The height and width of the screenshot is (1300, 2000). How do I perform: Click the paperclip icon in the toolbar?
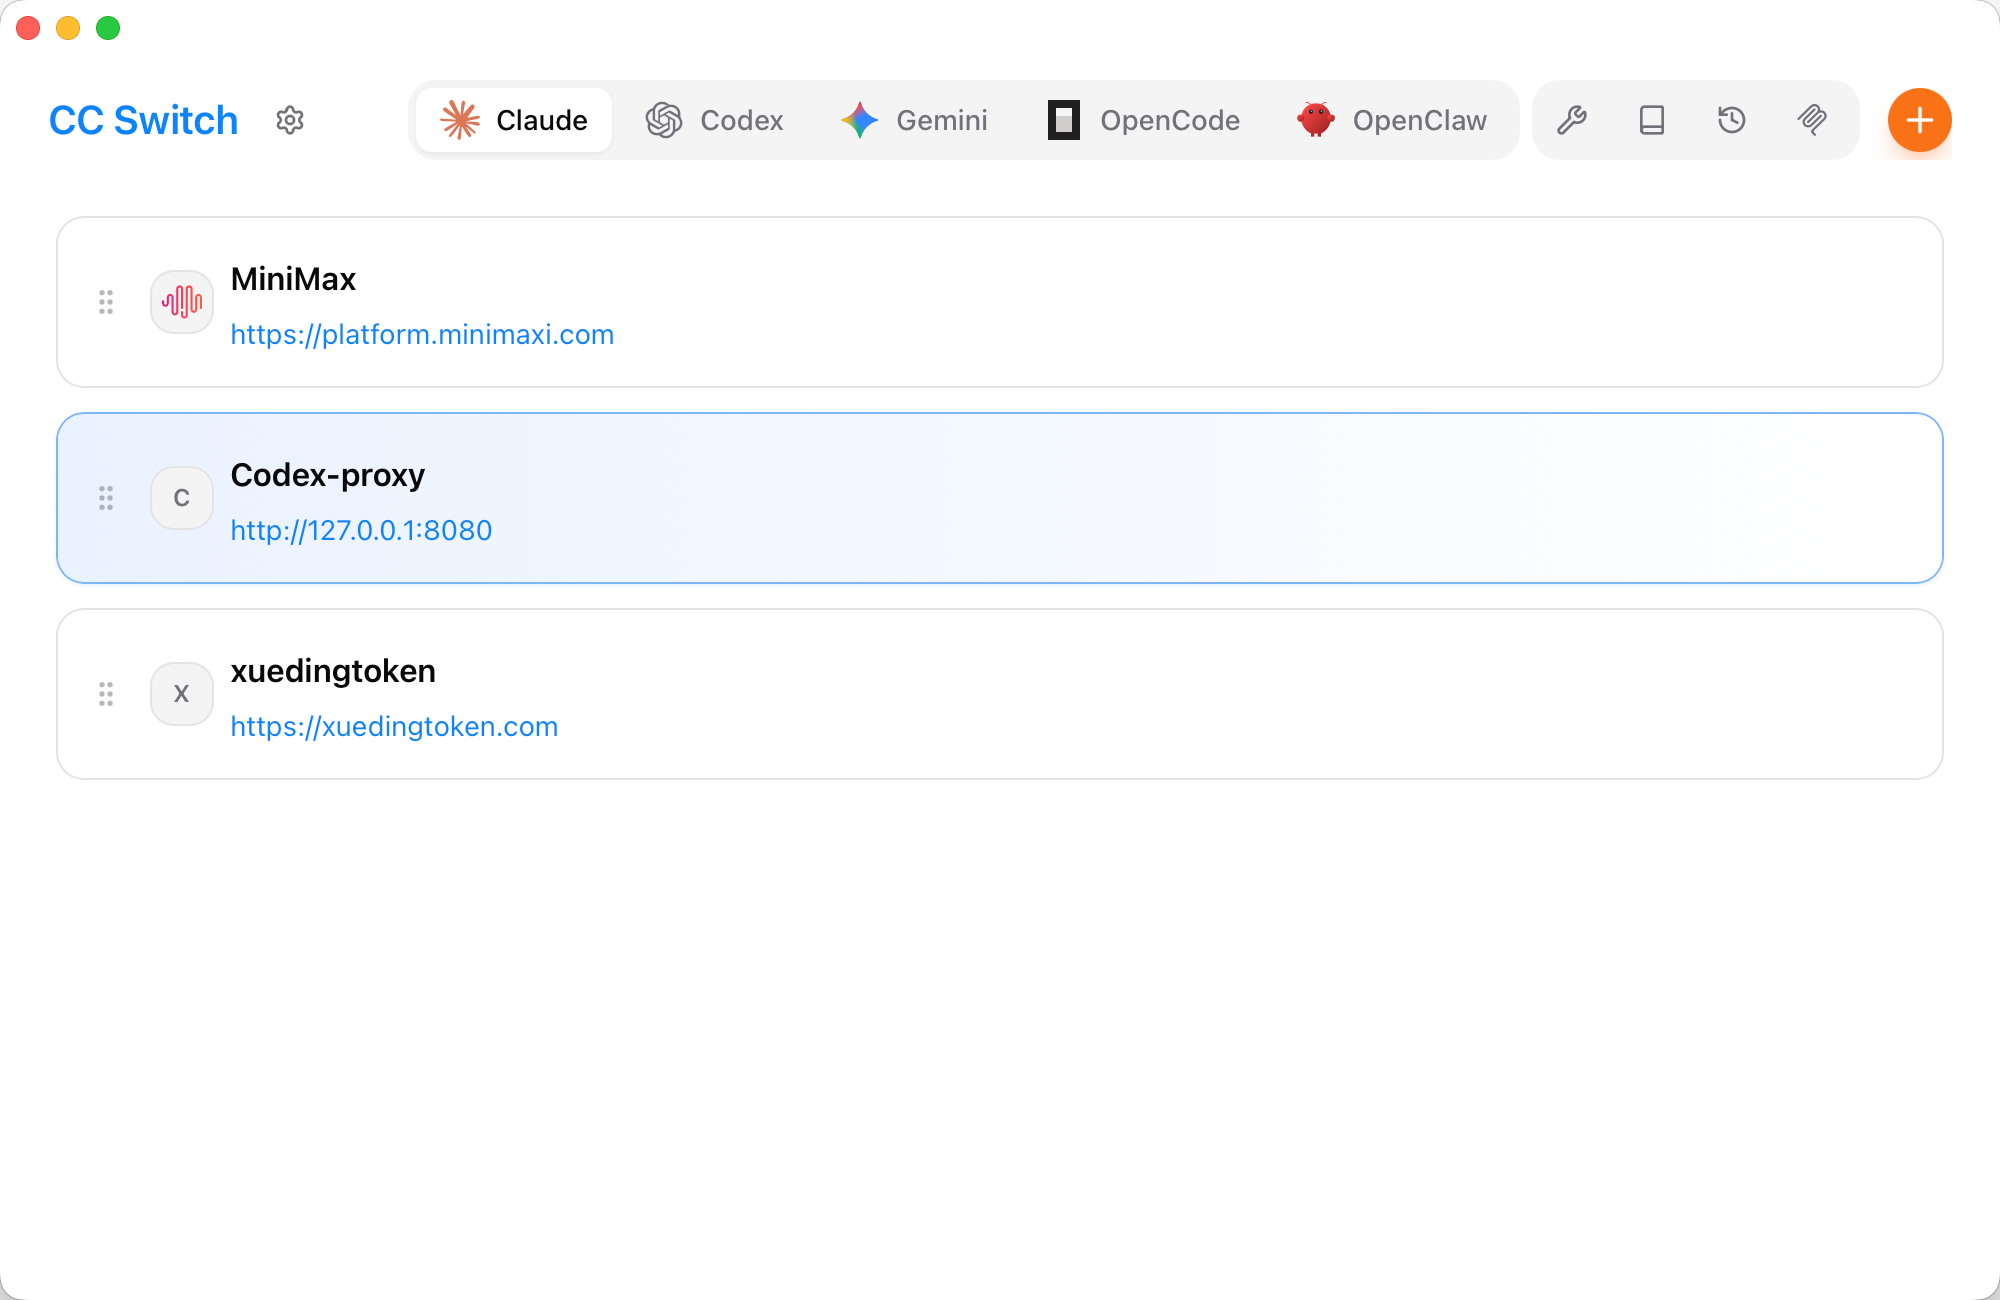click(x=1812, y=120)
